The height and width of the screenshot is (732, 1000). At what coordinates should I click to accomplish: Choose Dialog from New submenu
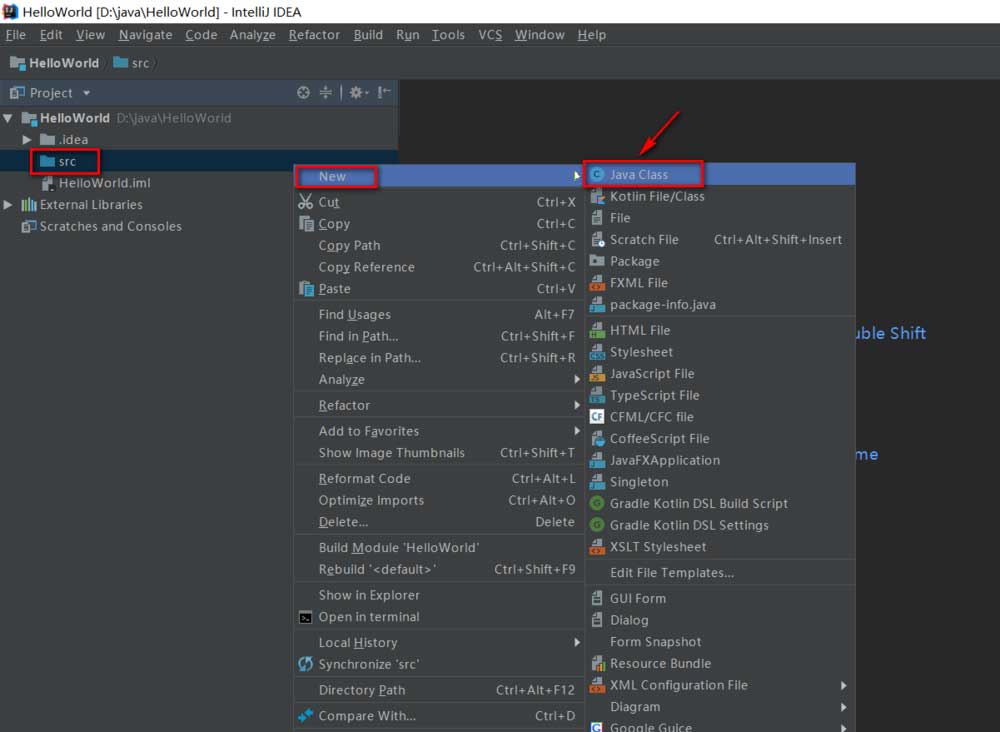(x=721, y=620)
